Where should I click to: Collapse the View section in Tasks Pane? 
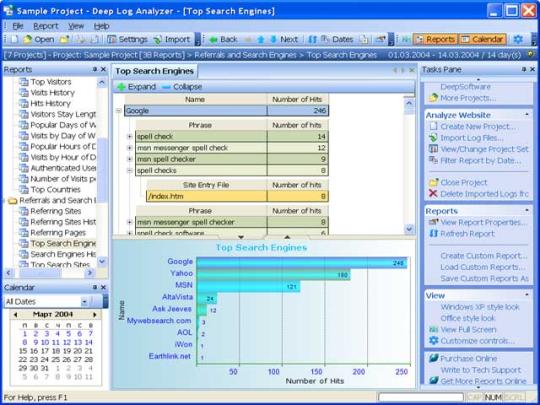coord(527,295)
